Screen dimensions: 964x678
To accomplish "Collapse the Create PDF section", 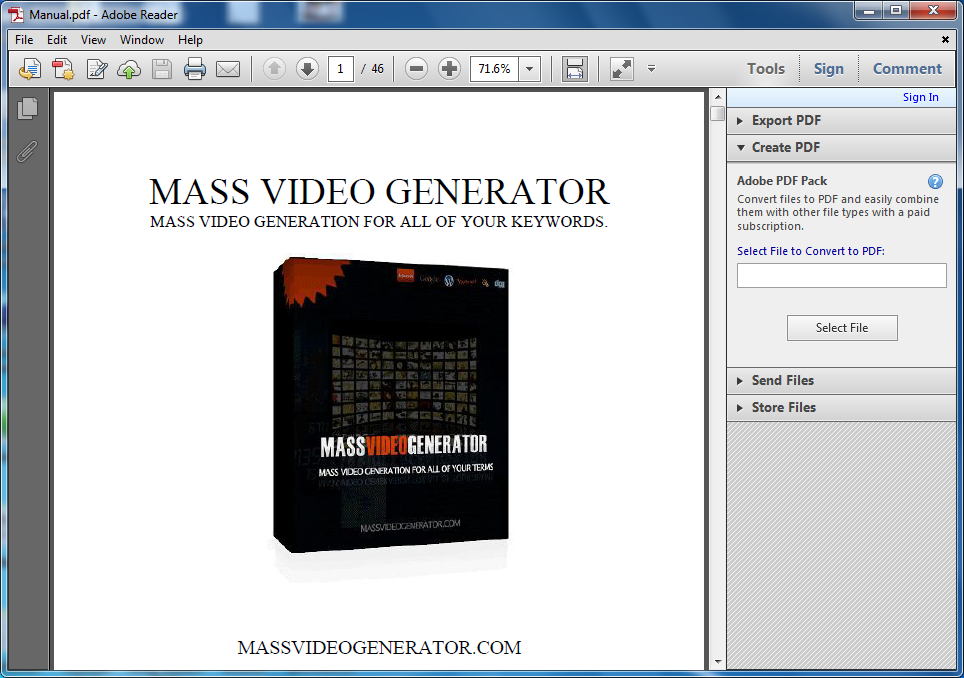I will pos(841,148).
